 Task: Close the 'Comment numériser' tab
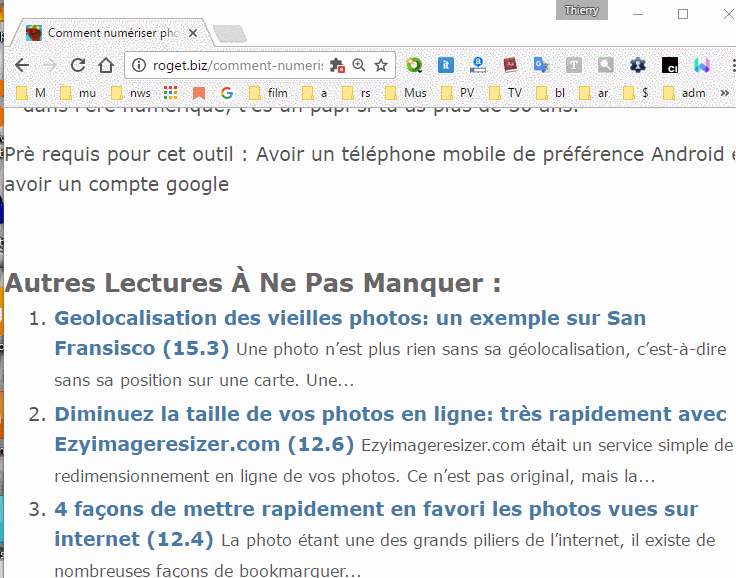pyautogui.click(x=193, y=33)
